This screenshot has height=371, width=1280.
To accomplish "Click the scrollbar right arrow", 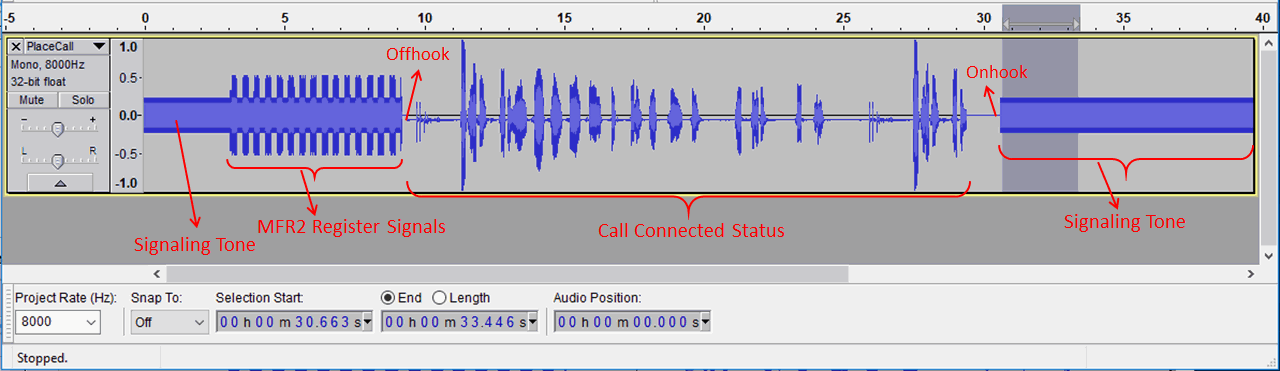I will (1250, 273).
